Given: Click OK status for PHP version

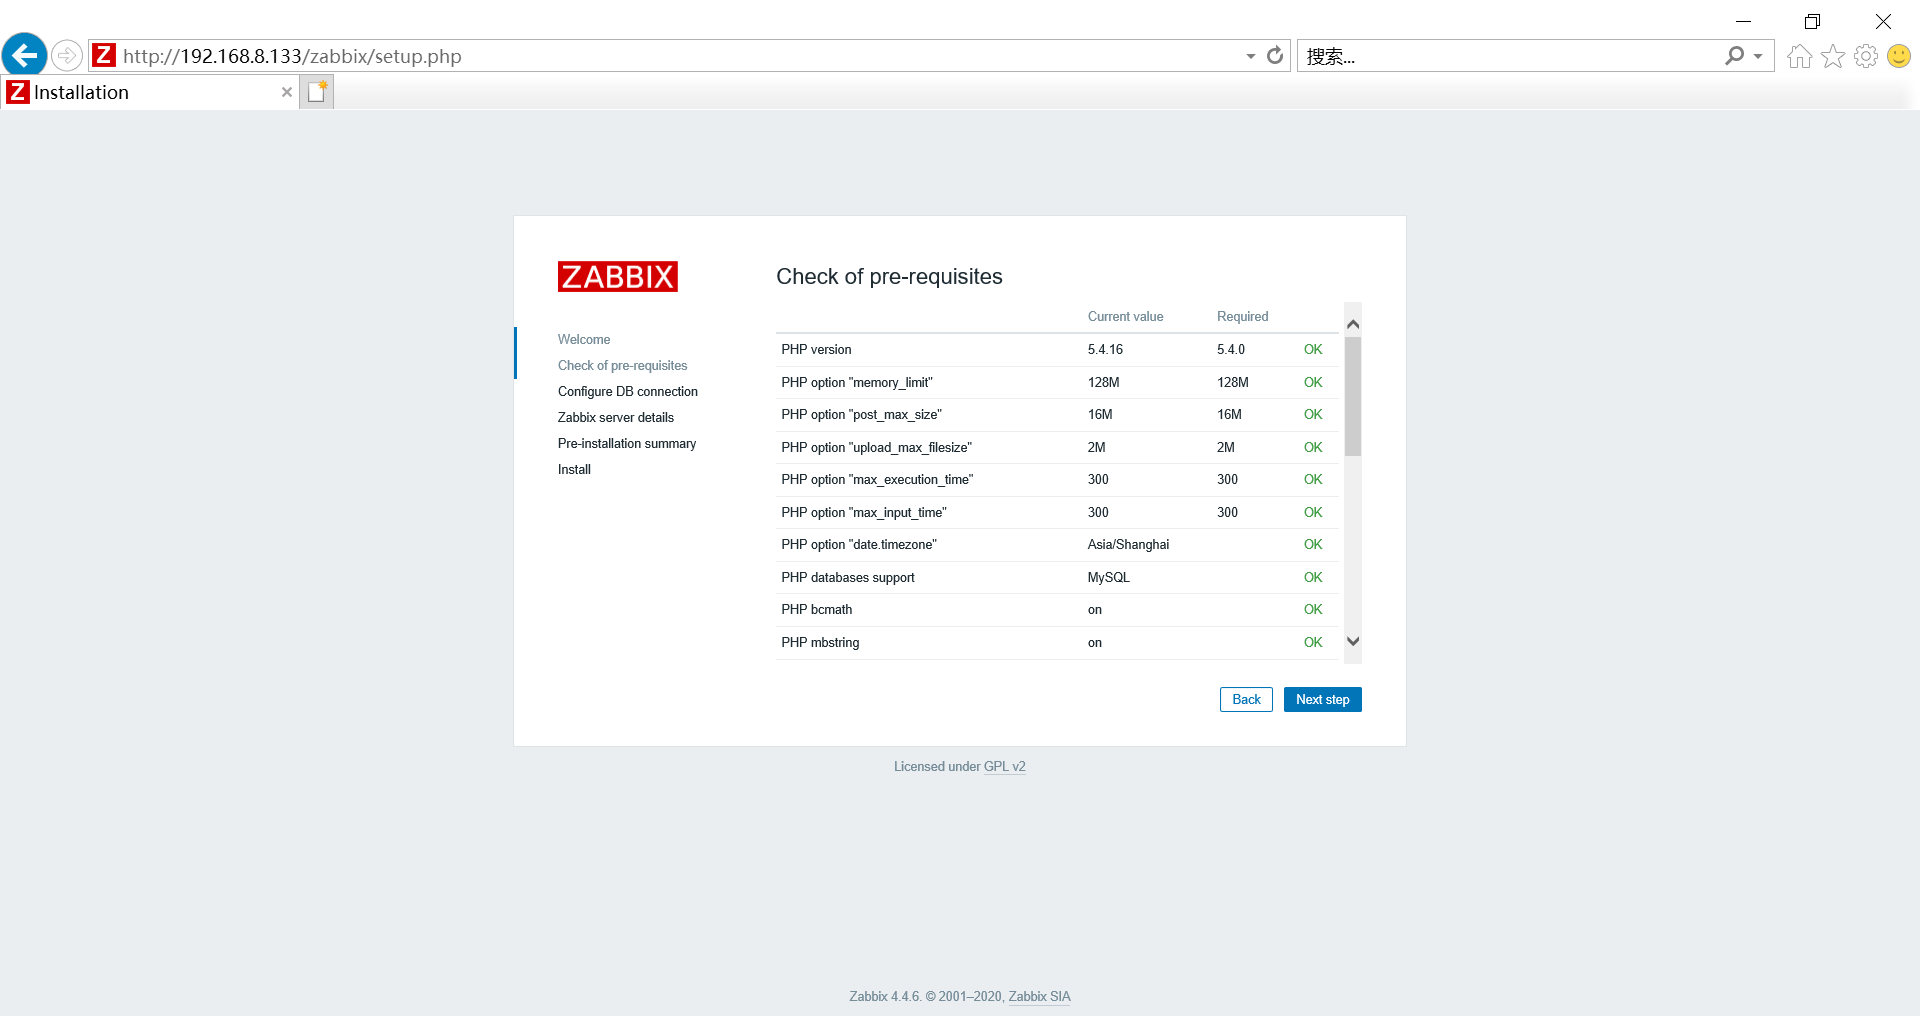Looking at the screenshot, I should pyautogui.click(x=1313, y=350).
